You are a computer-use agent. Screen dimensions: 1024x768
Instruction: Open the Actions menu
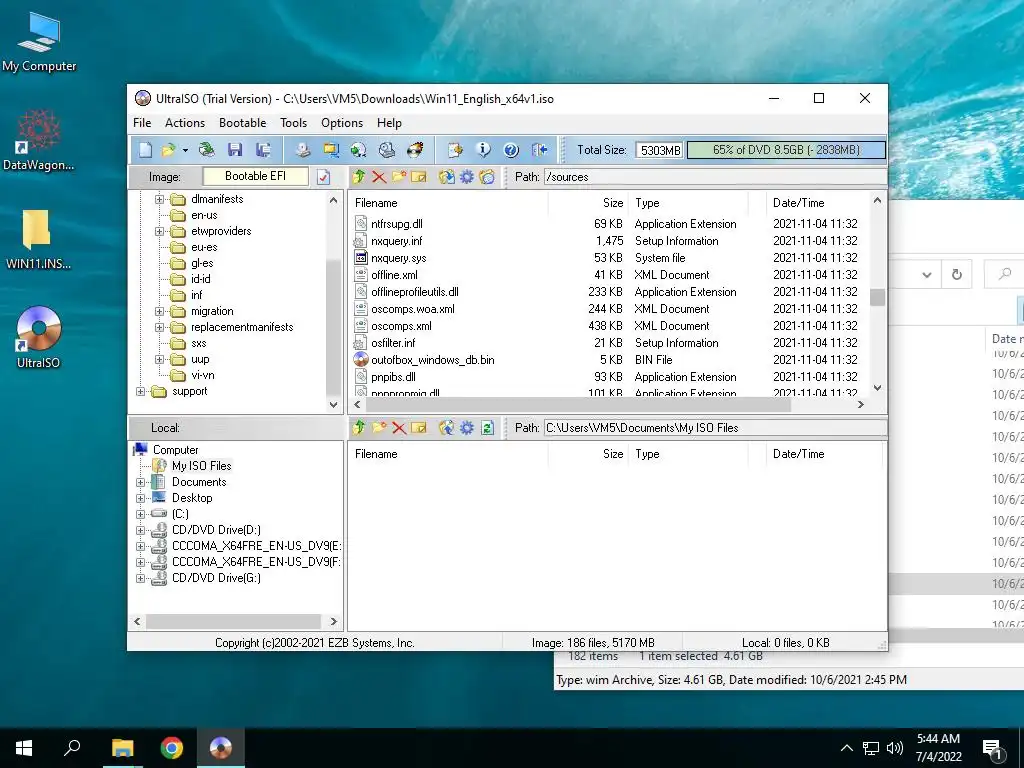click(185, 123)
